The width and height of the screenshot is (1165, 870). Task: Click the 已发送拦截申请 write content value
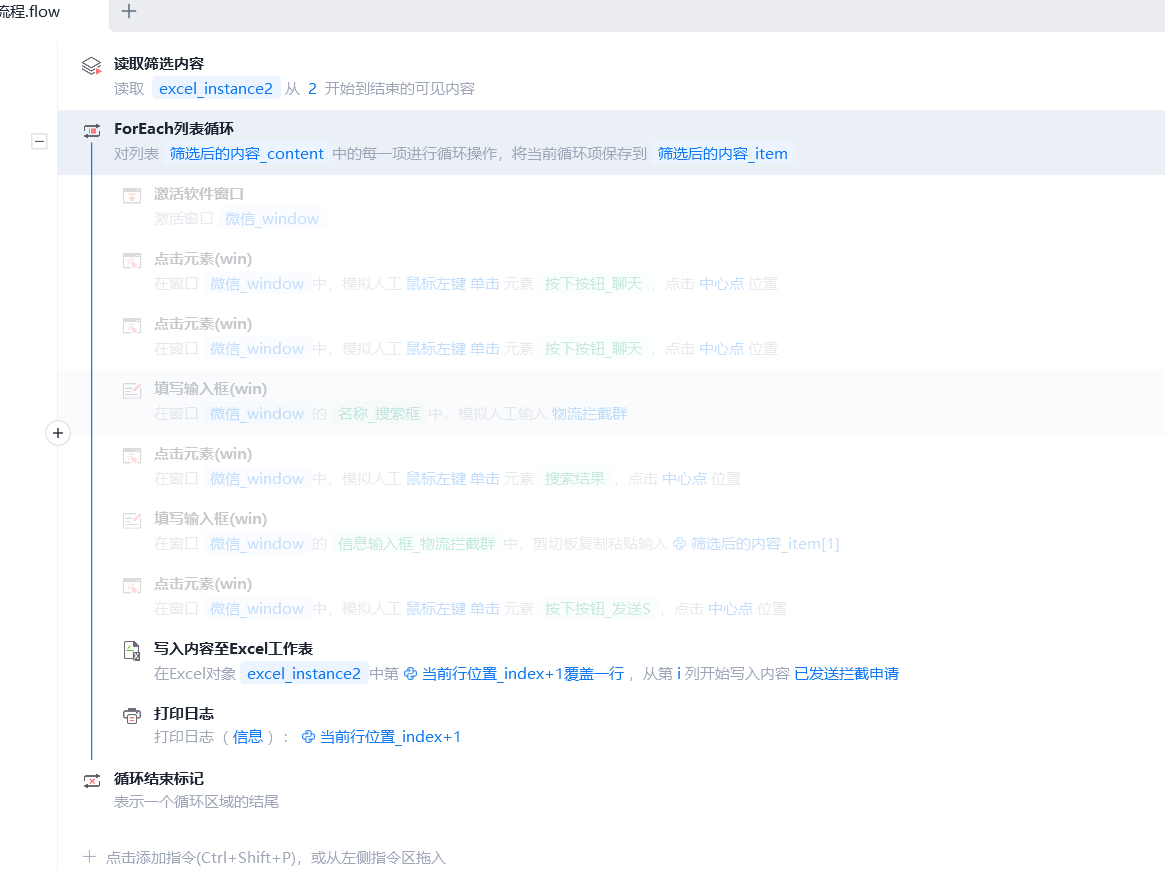[x=846, y=674]
